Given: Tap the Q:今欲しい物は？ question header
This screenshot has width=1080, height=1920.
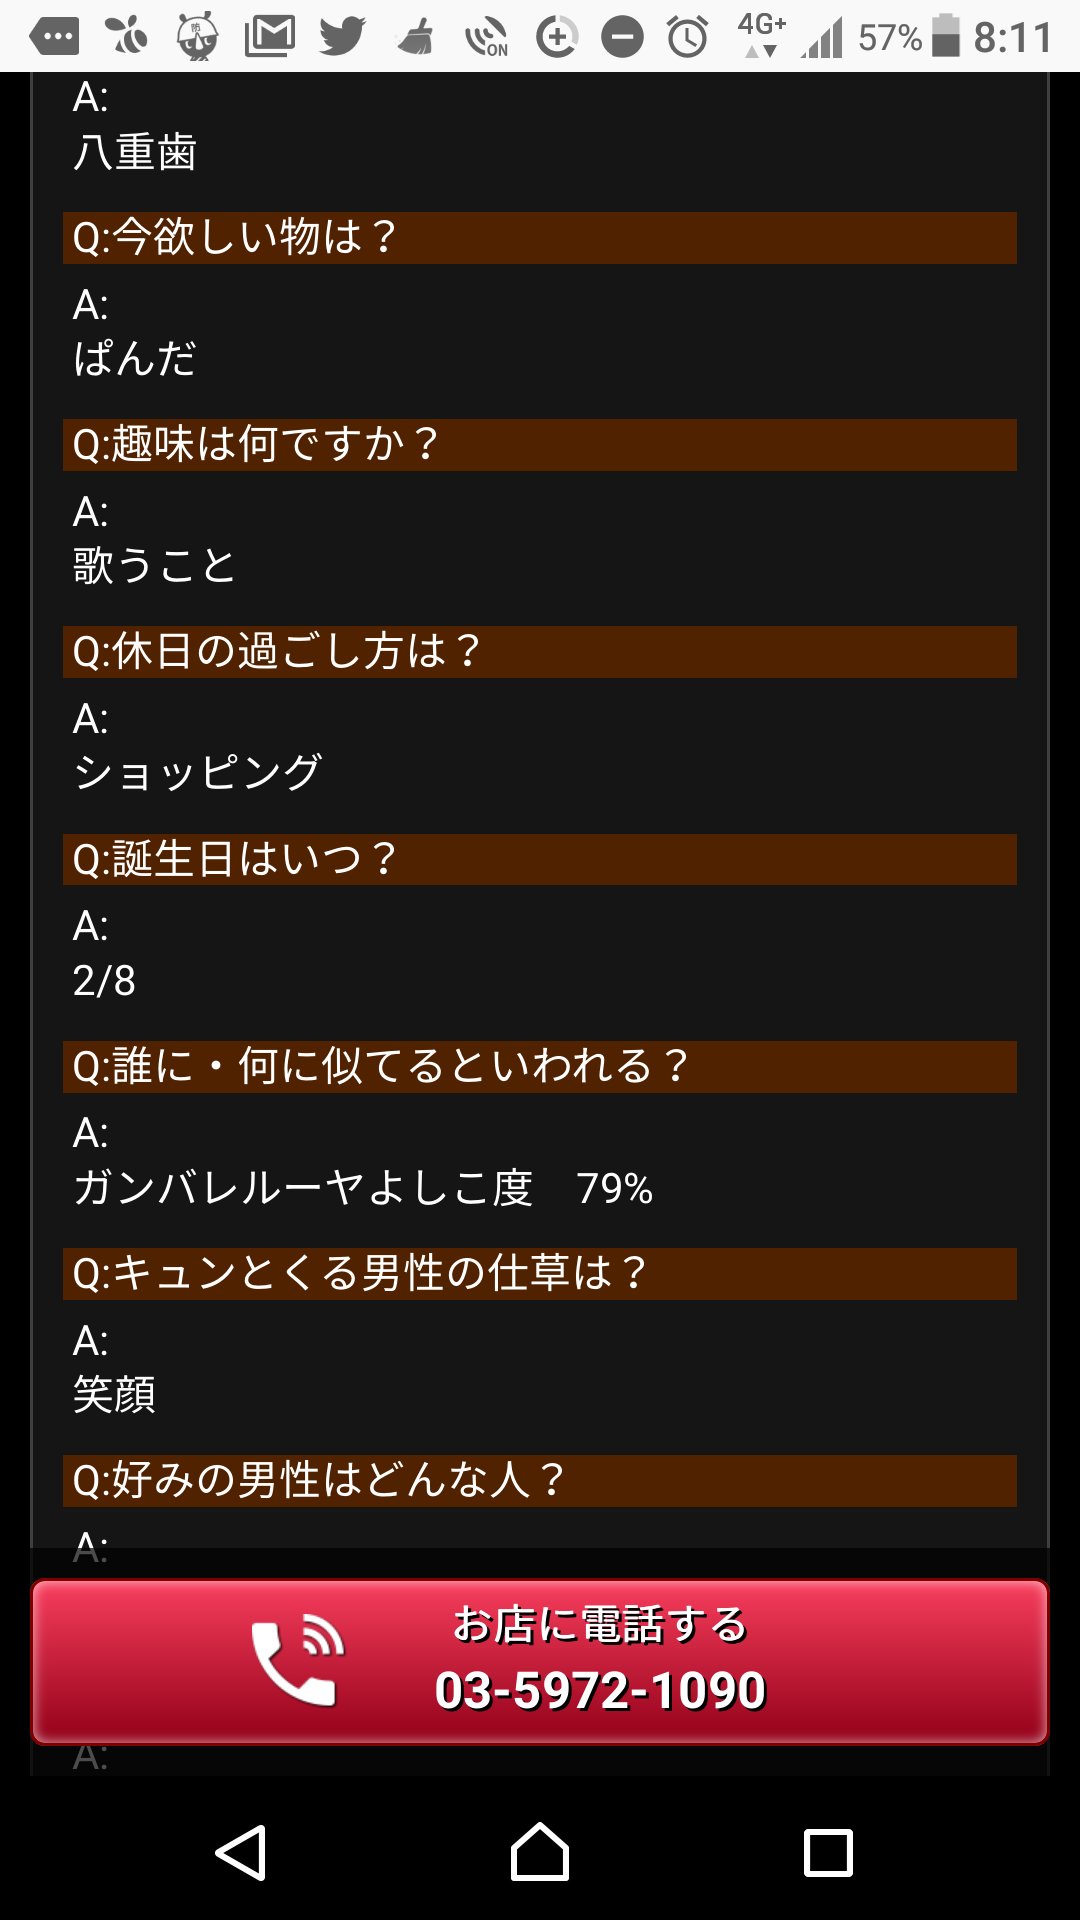Looking at the screenshot, I should point(539,238).
